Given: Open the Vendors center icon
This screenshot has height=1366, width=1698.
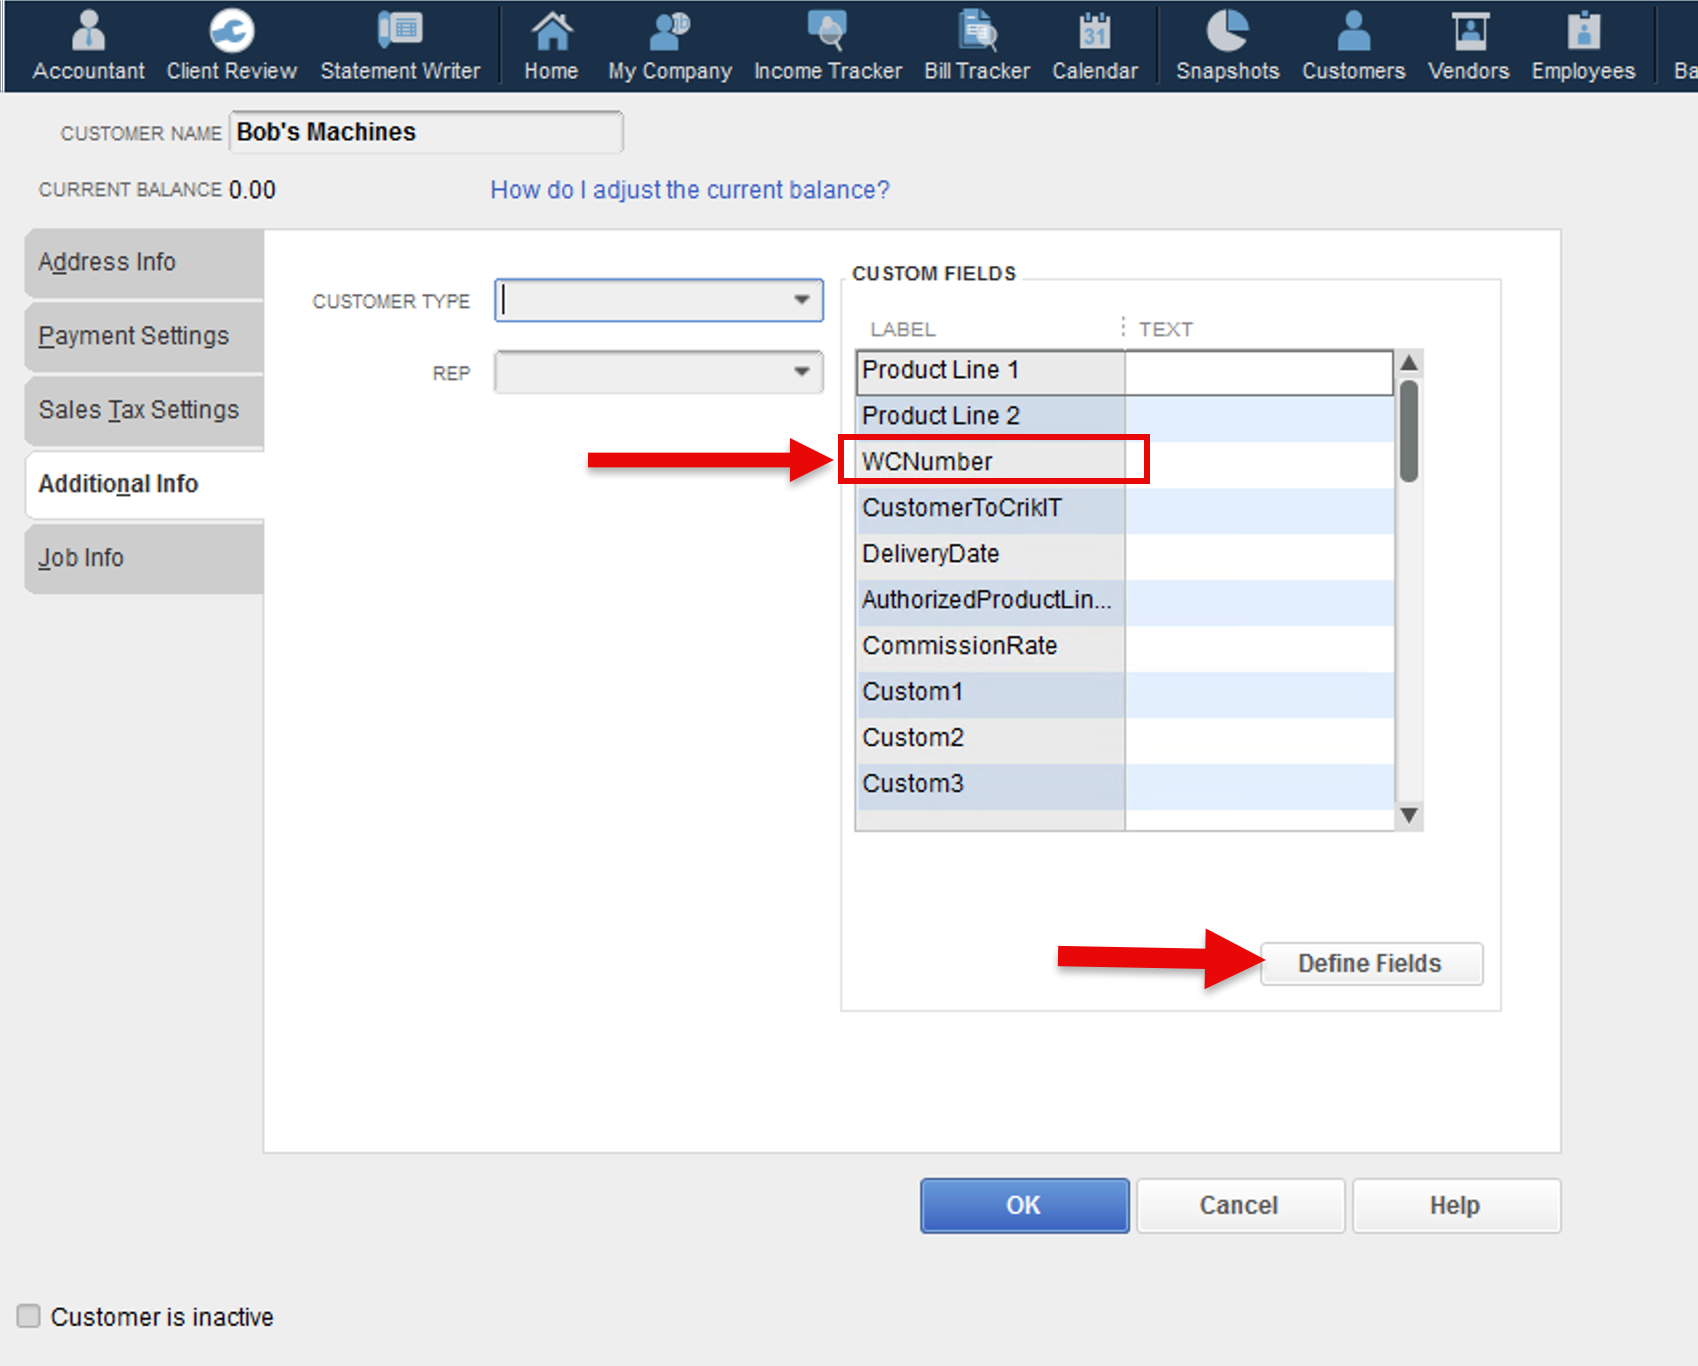Looking at the screenshot, I should 1468,45.
